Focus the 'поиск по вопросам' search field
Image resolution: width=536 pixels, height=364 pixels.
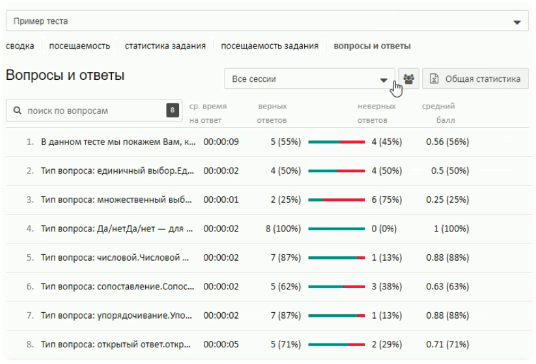(x=94, y=110)
